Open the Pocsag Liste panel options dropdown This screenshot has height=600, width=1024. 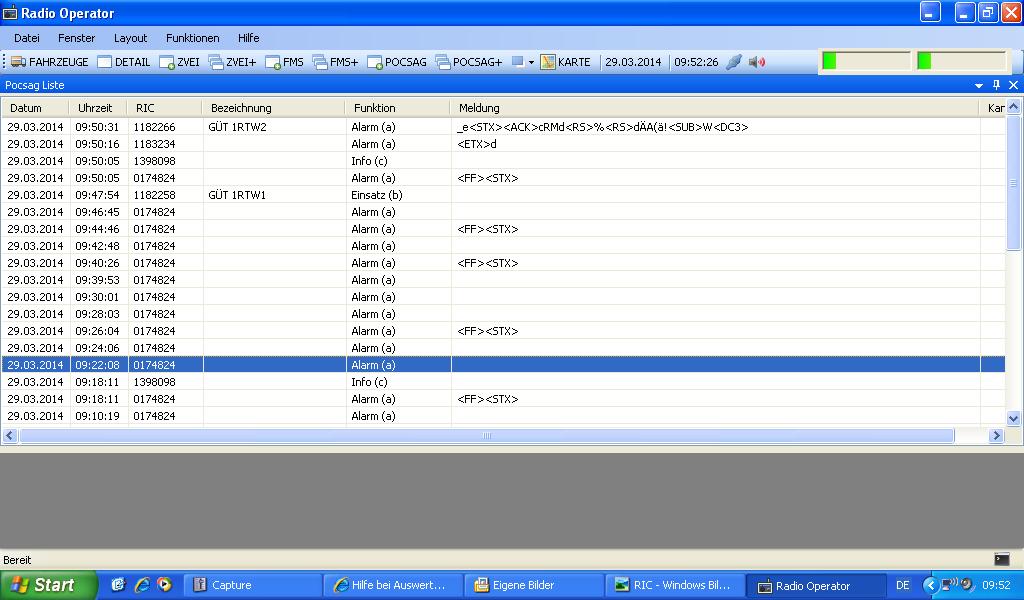pos(979,85)
